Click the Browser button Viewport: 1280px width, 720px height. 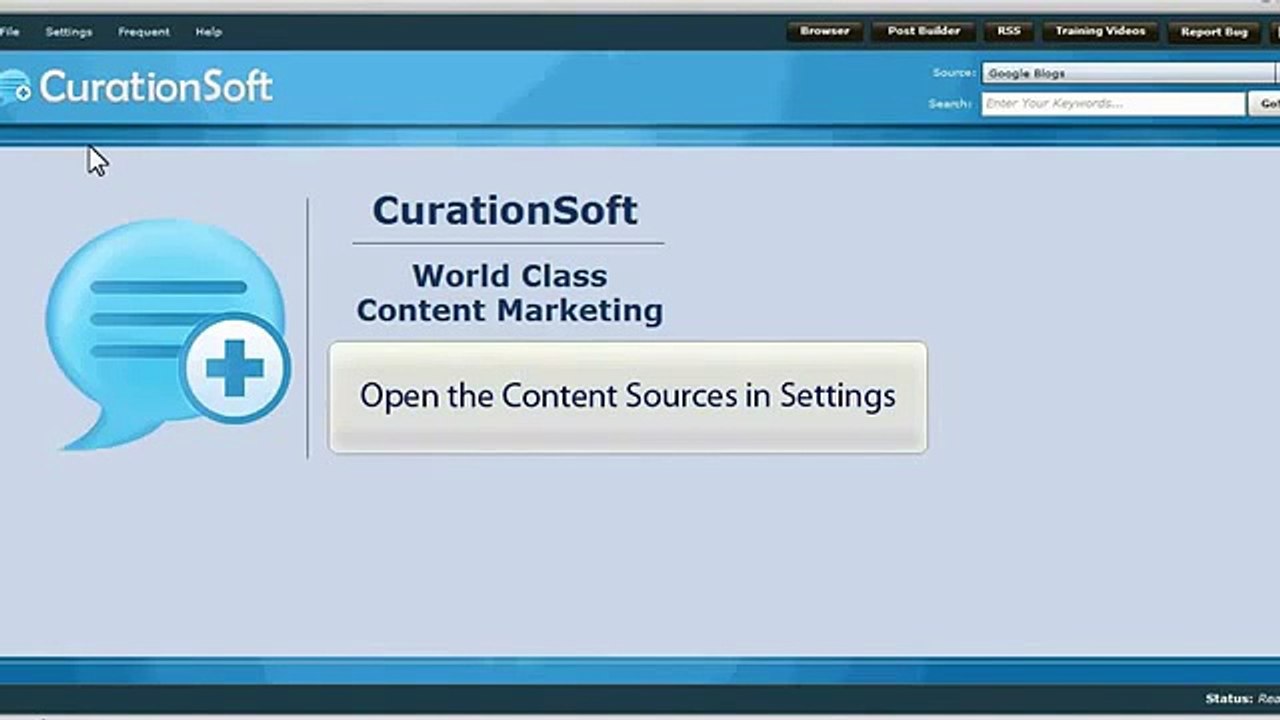click(824, 31)
